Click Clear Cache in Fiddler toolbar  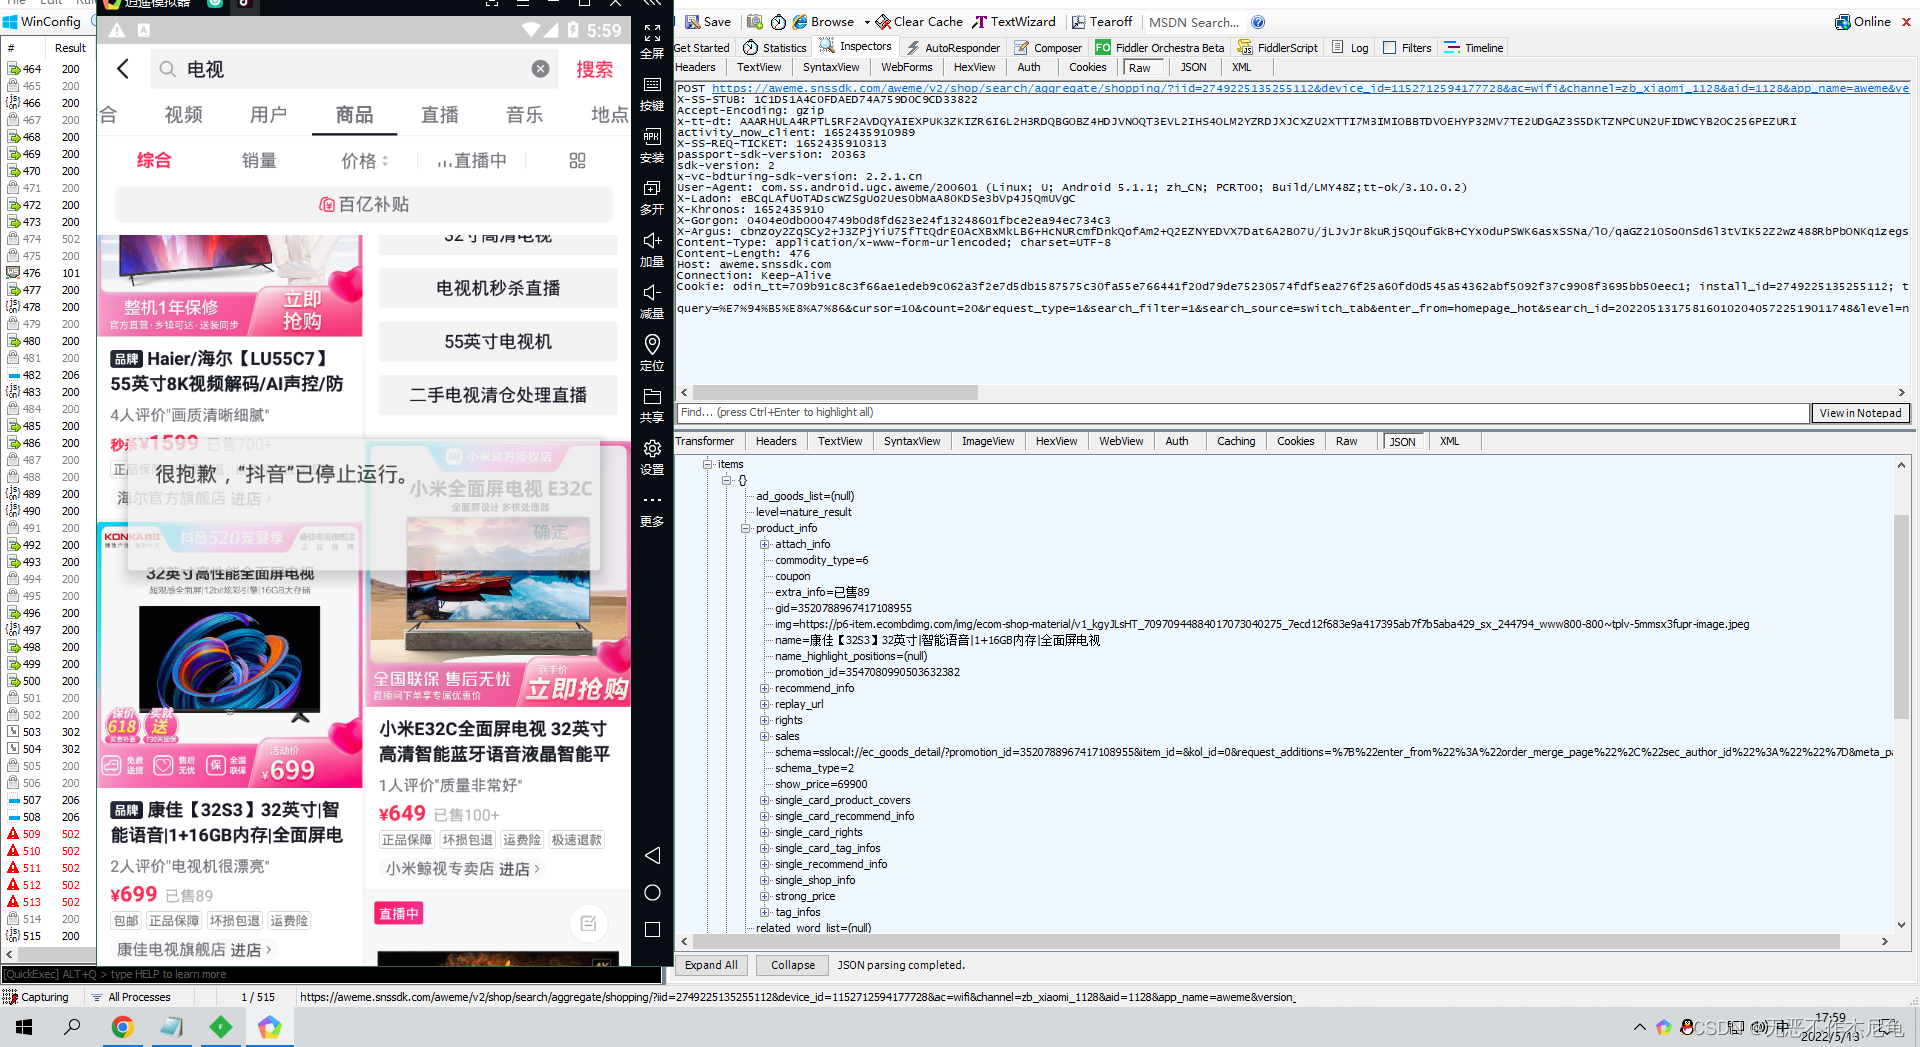[919, 21]
